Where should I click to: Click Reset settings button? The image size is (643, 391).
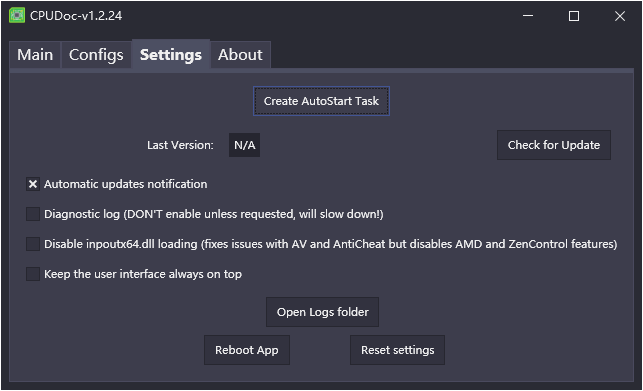tap(397, 350)
